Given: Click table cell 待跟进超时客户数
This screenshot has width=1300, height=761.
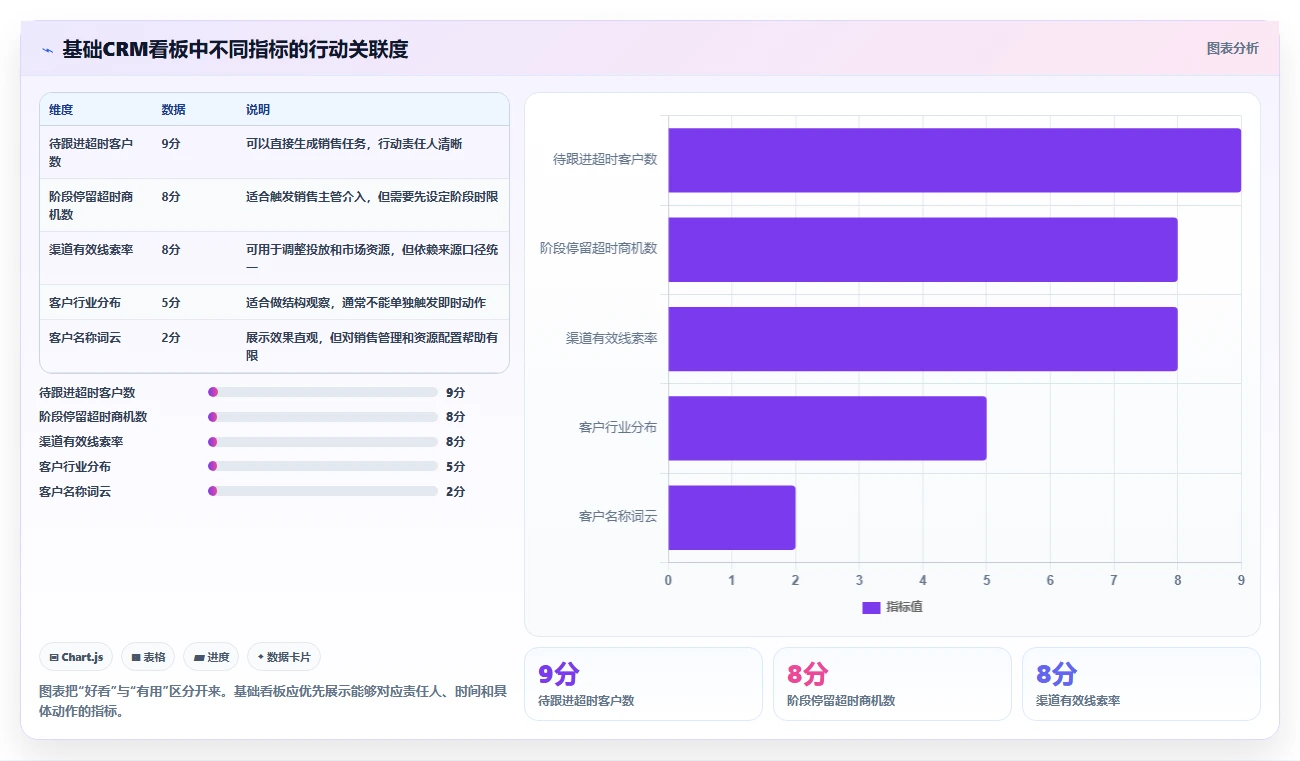Looking at the screenshot, I should (91, 153).
